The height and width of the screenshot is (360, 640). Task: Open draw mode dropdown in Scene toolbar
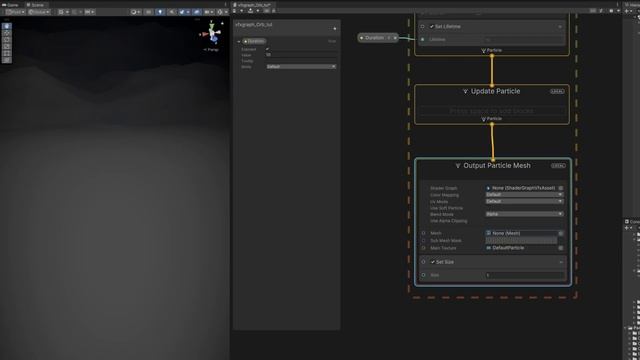[x=136, y=12]
